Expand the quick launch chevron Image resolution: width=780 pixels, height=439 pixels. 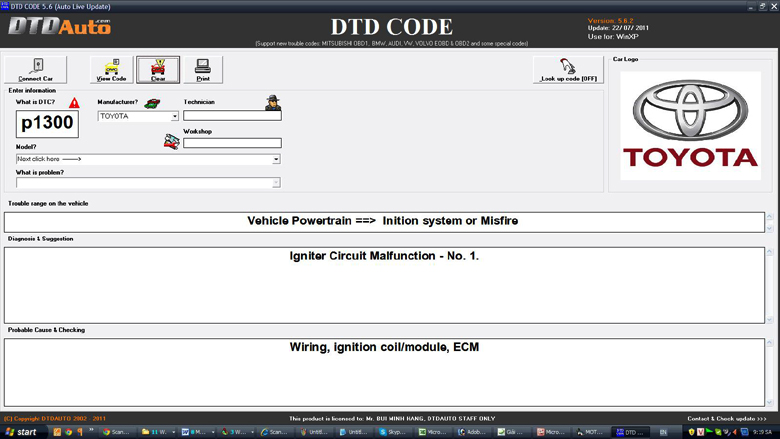coord(91,431)
